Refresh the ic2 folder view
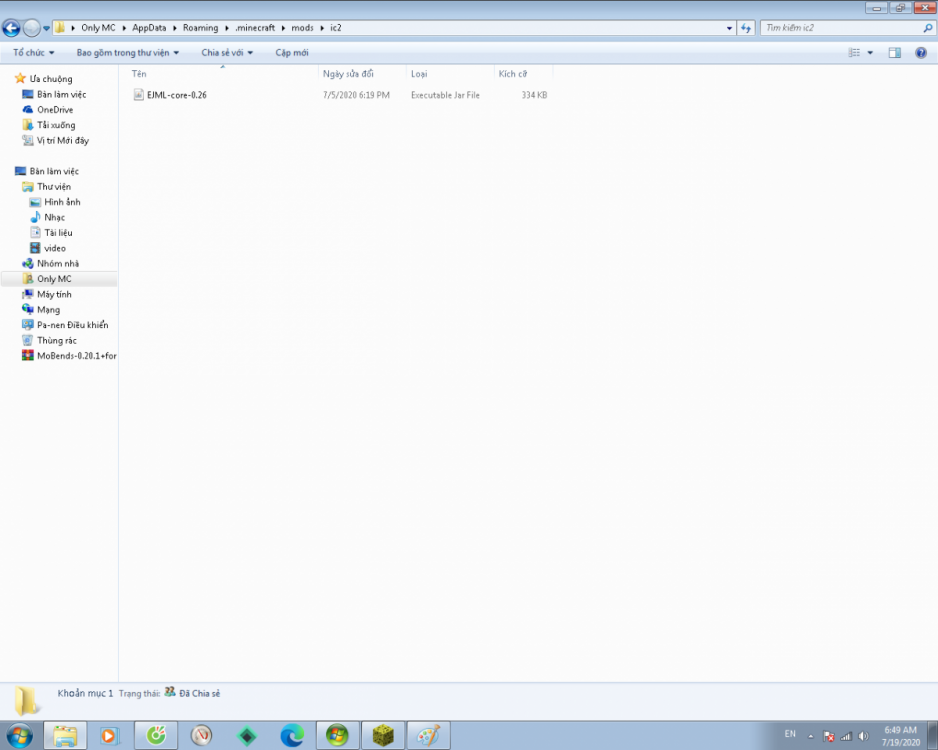The width and height of the screenshot is (938, 750). pos(745,28)
